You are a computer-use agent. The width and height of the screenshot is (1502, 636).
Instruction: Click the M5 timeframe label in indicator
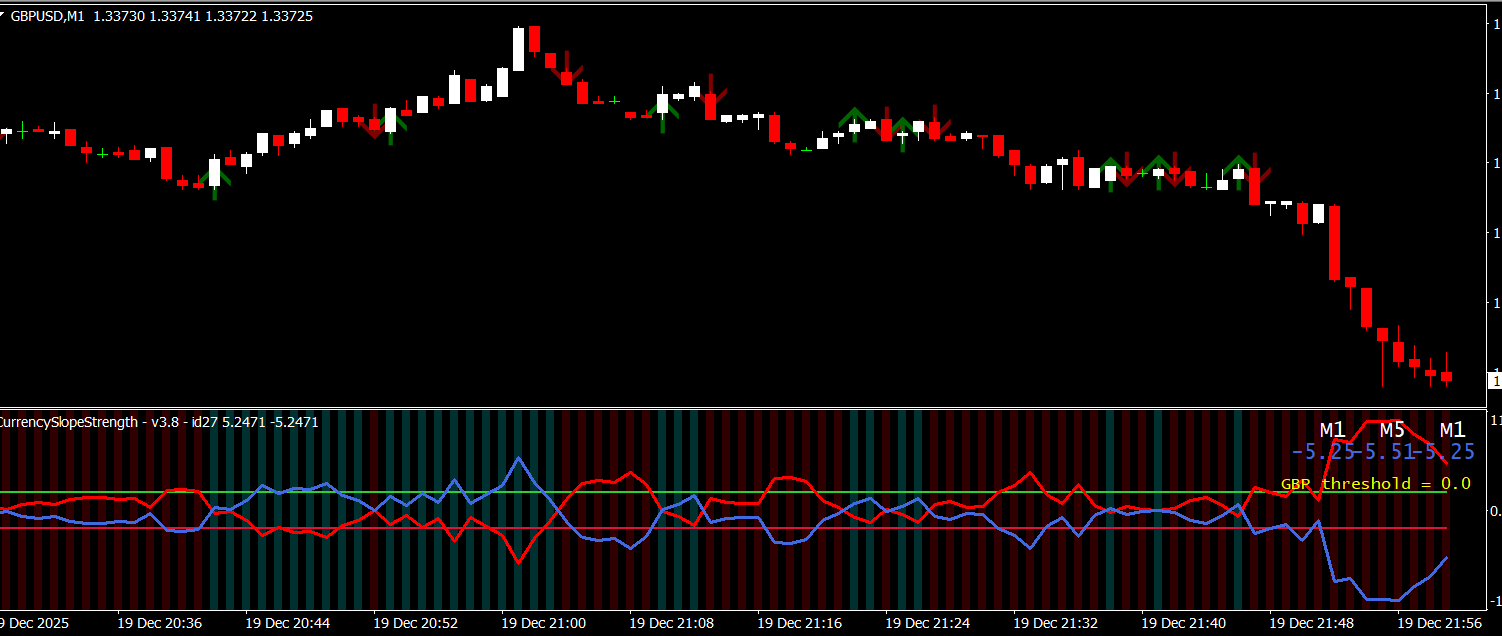point(1392,430)
